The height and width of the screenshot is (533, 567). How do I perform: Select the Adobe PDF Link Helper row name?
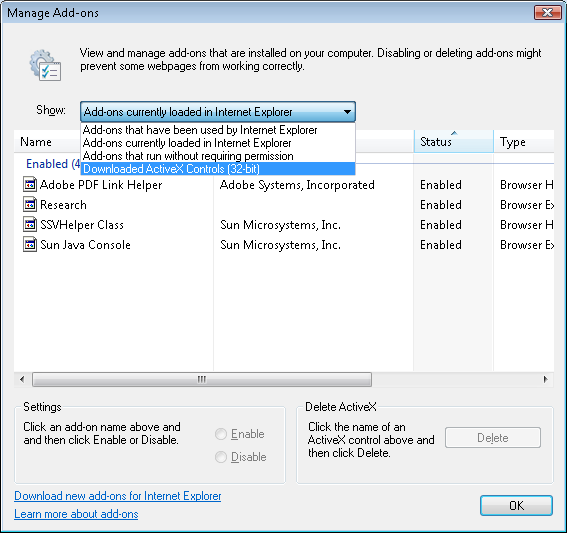click(101, 185)
